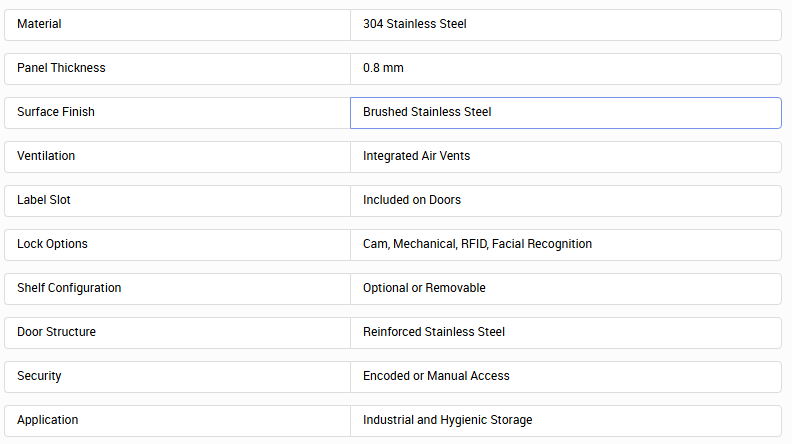Select Cam, Mechanical, RFID, Facial Recognition cell
The image size is (792, 444).
[x=566, y=244]
